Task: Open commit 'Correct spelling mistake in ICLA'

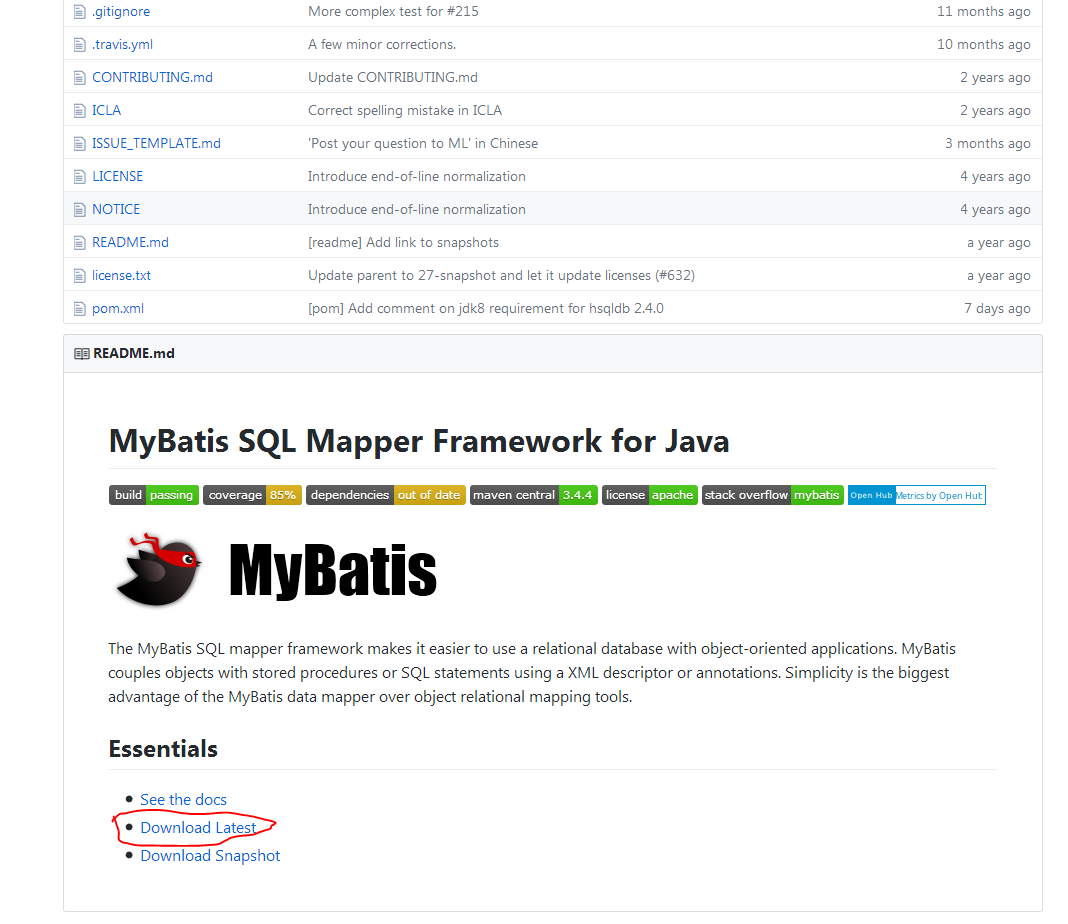Action: point(405,110)
